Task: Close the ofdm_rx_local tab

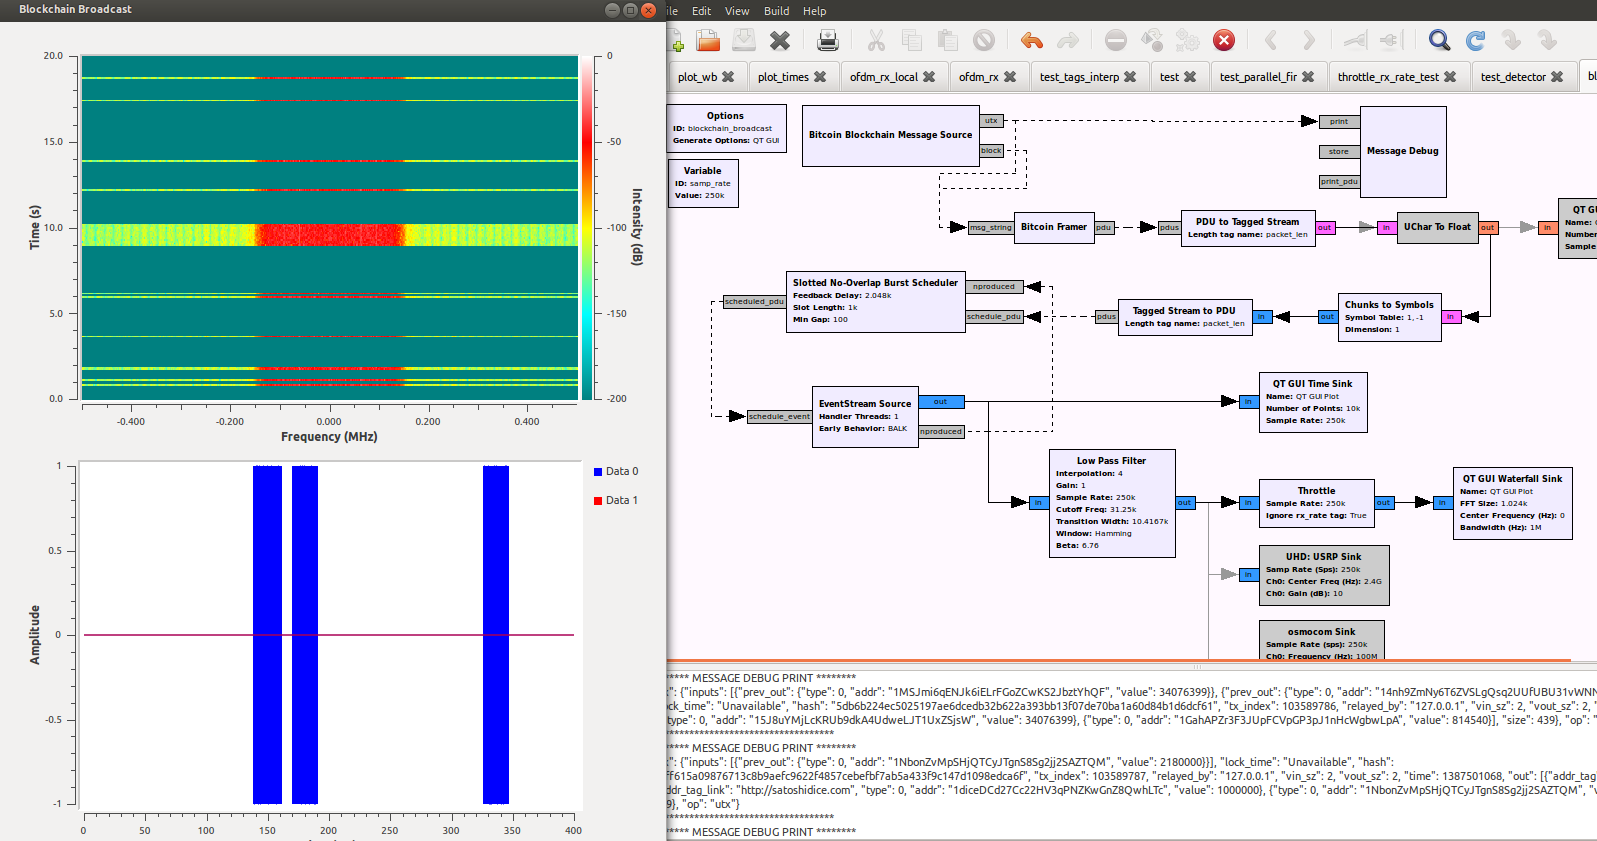Action: click(929, 77)
